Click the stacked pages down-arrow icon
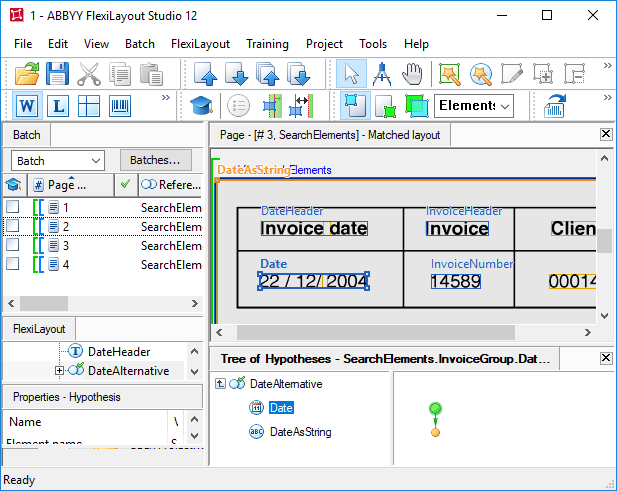Image resolution: width=617 pixels, height=491 pixels. tap(299, 74)
